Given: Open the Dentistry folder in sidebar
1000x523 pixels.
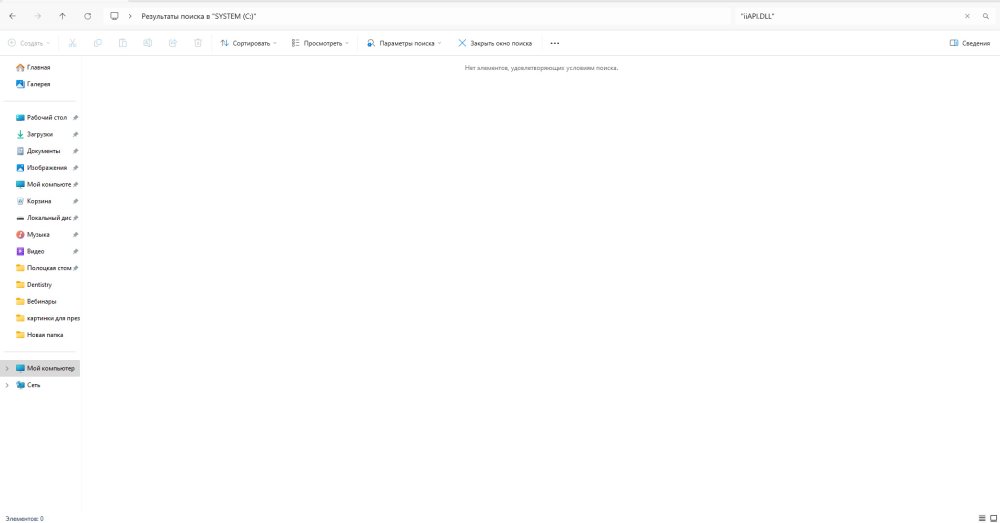Looking at the screenshot, I should click(x=38, y=284).
